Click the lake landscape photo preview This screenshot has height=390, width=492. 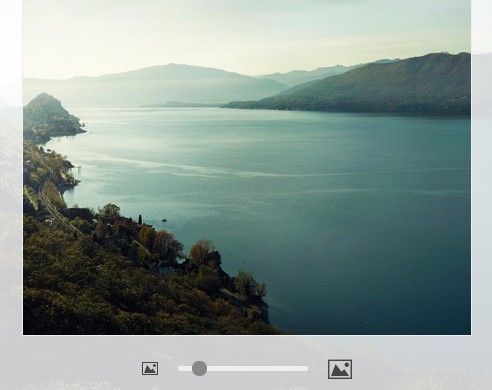247,167
